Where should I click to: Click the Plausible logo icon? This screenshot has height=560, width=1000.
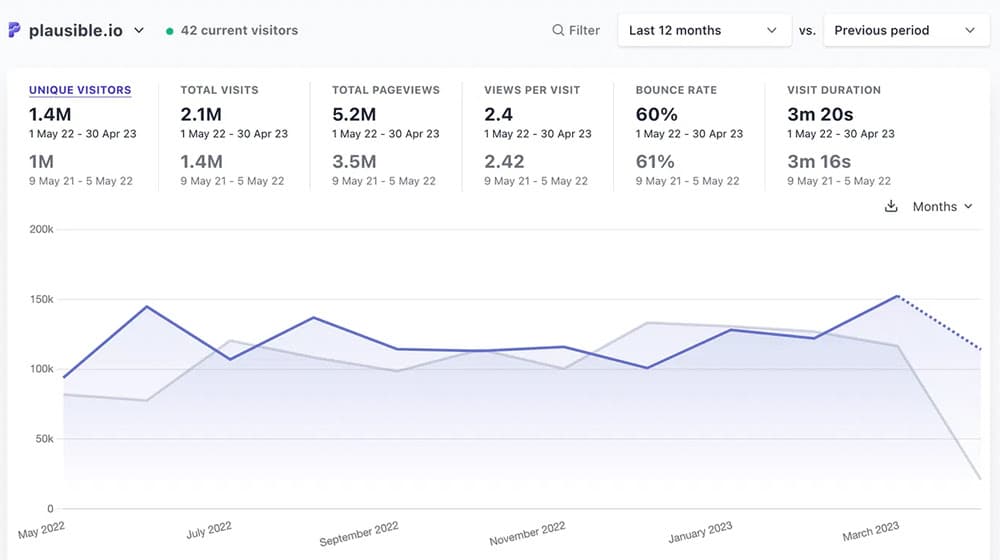click(x=14, y=29)
